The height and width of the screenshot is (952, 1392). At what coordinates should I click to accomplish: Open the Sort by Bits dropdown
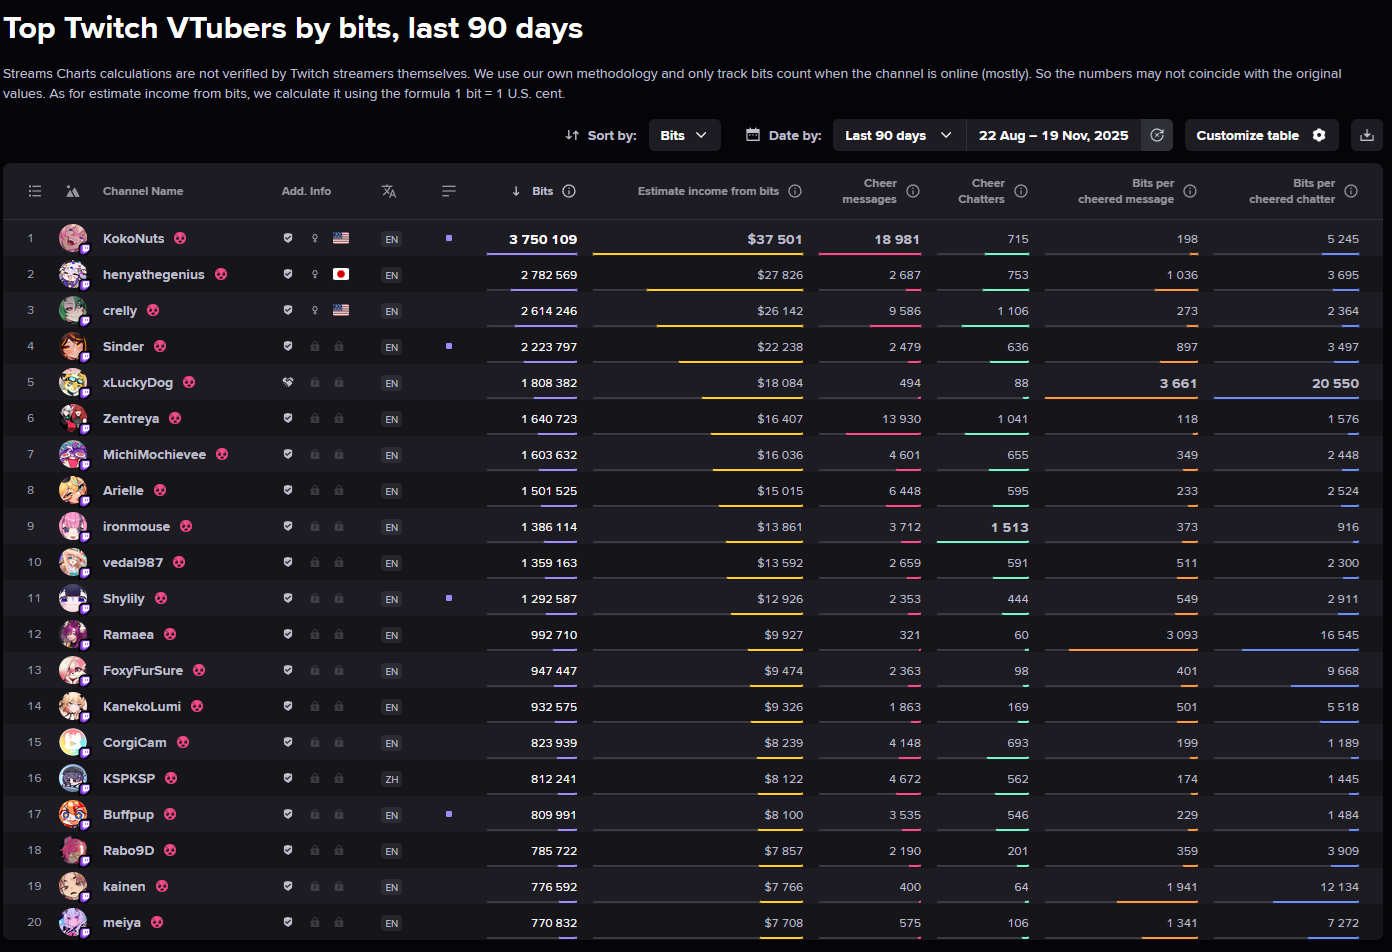tap(684, 135)
